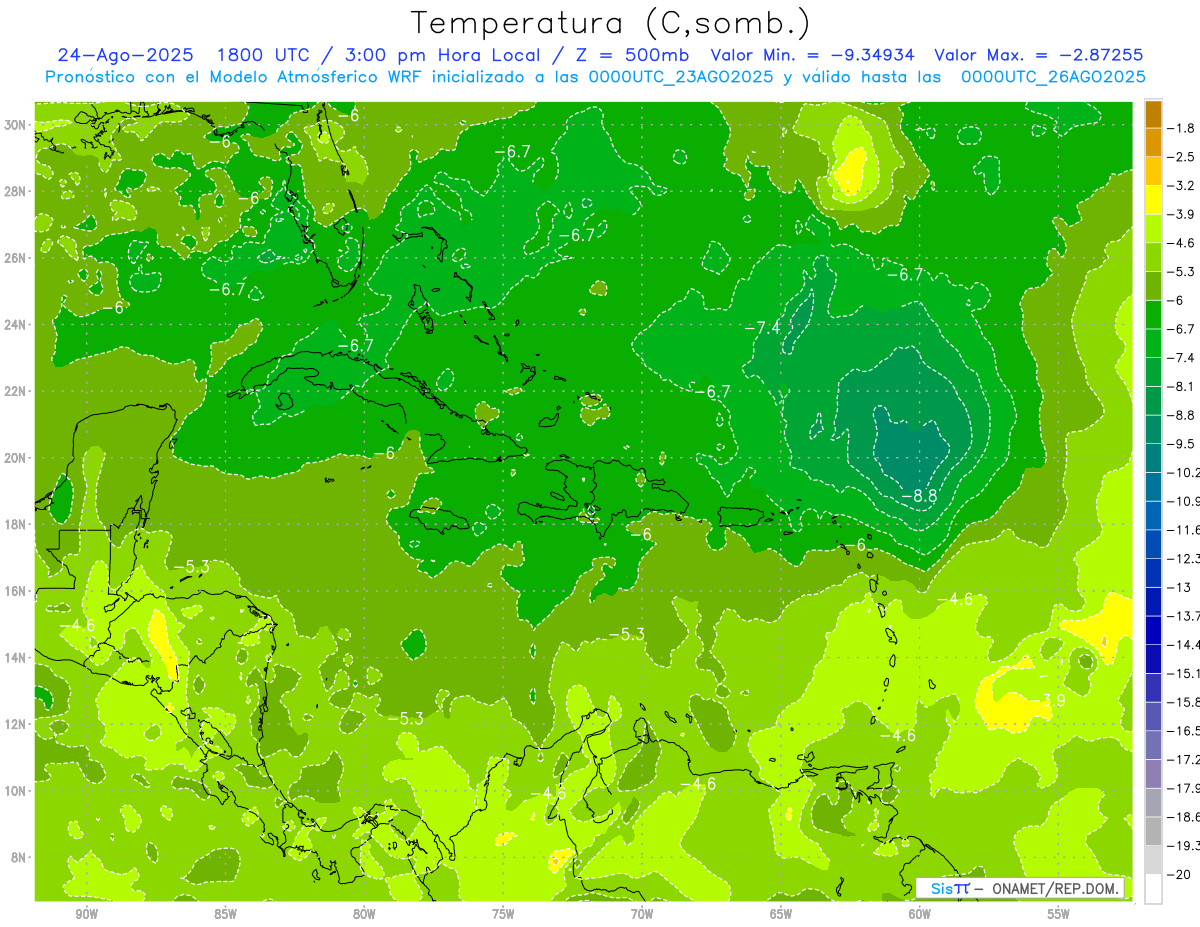Viewport: 1200px width, 927px height.
Task: Click the "75W" longitude label
Action: [x=503, y=914]
